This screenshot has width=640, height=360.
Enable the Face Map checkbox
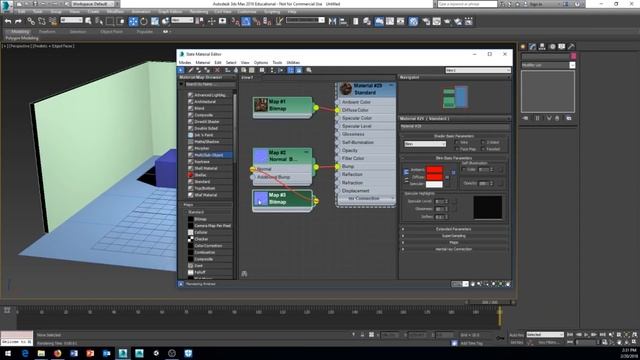coord(457,149)
